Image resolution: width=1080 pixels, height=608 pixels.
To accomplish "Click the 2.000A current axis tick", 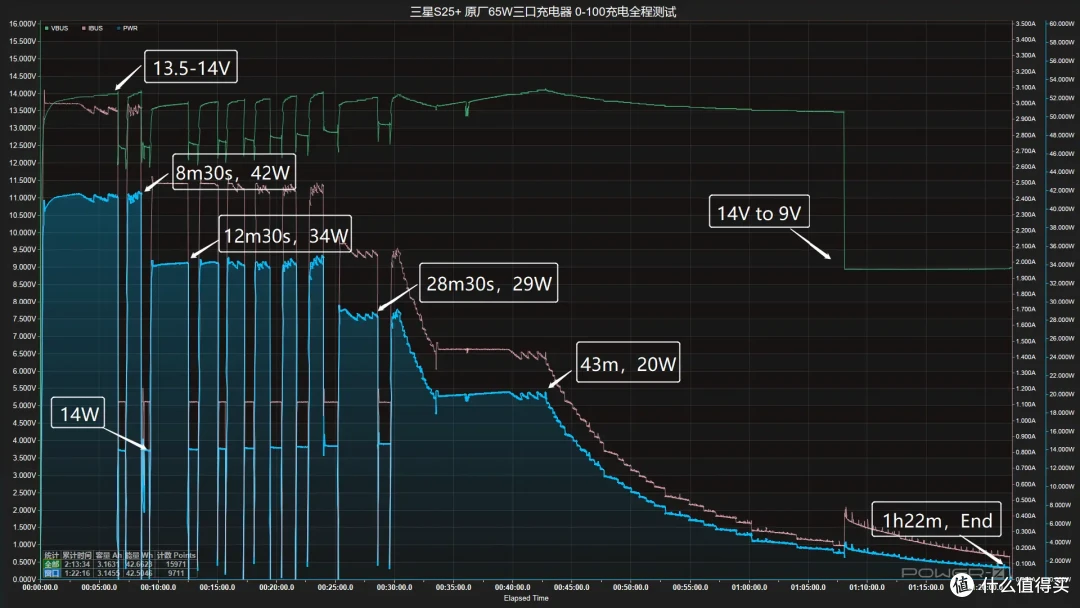I will point(1026,262).
